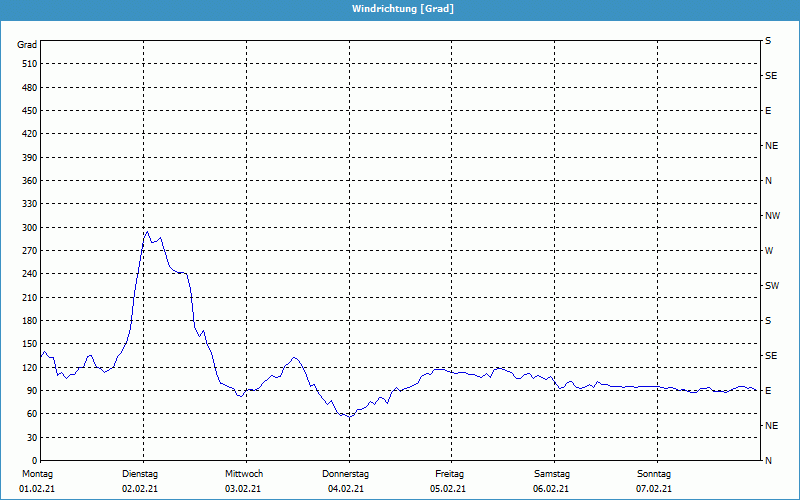This screenshot has height=500, width=800.
Task: Select the Freitag 05.02.21 date label
Action: coord(449,481)
